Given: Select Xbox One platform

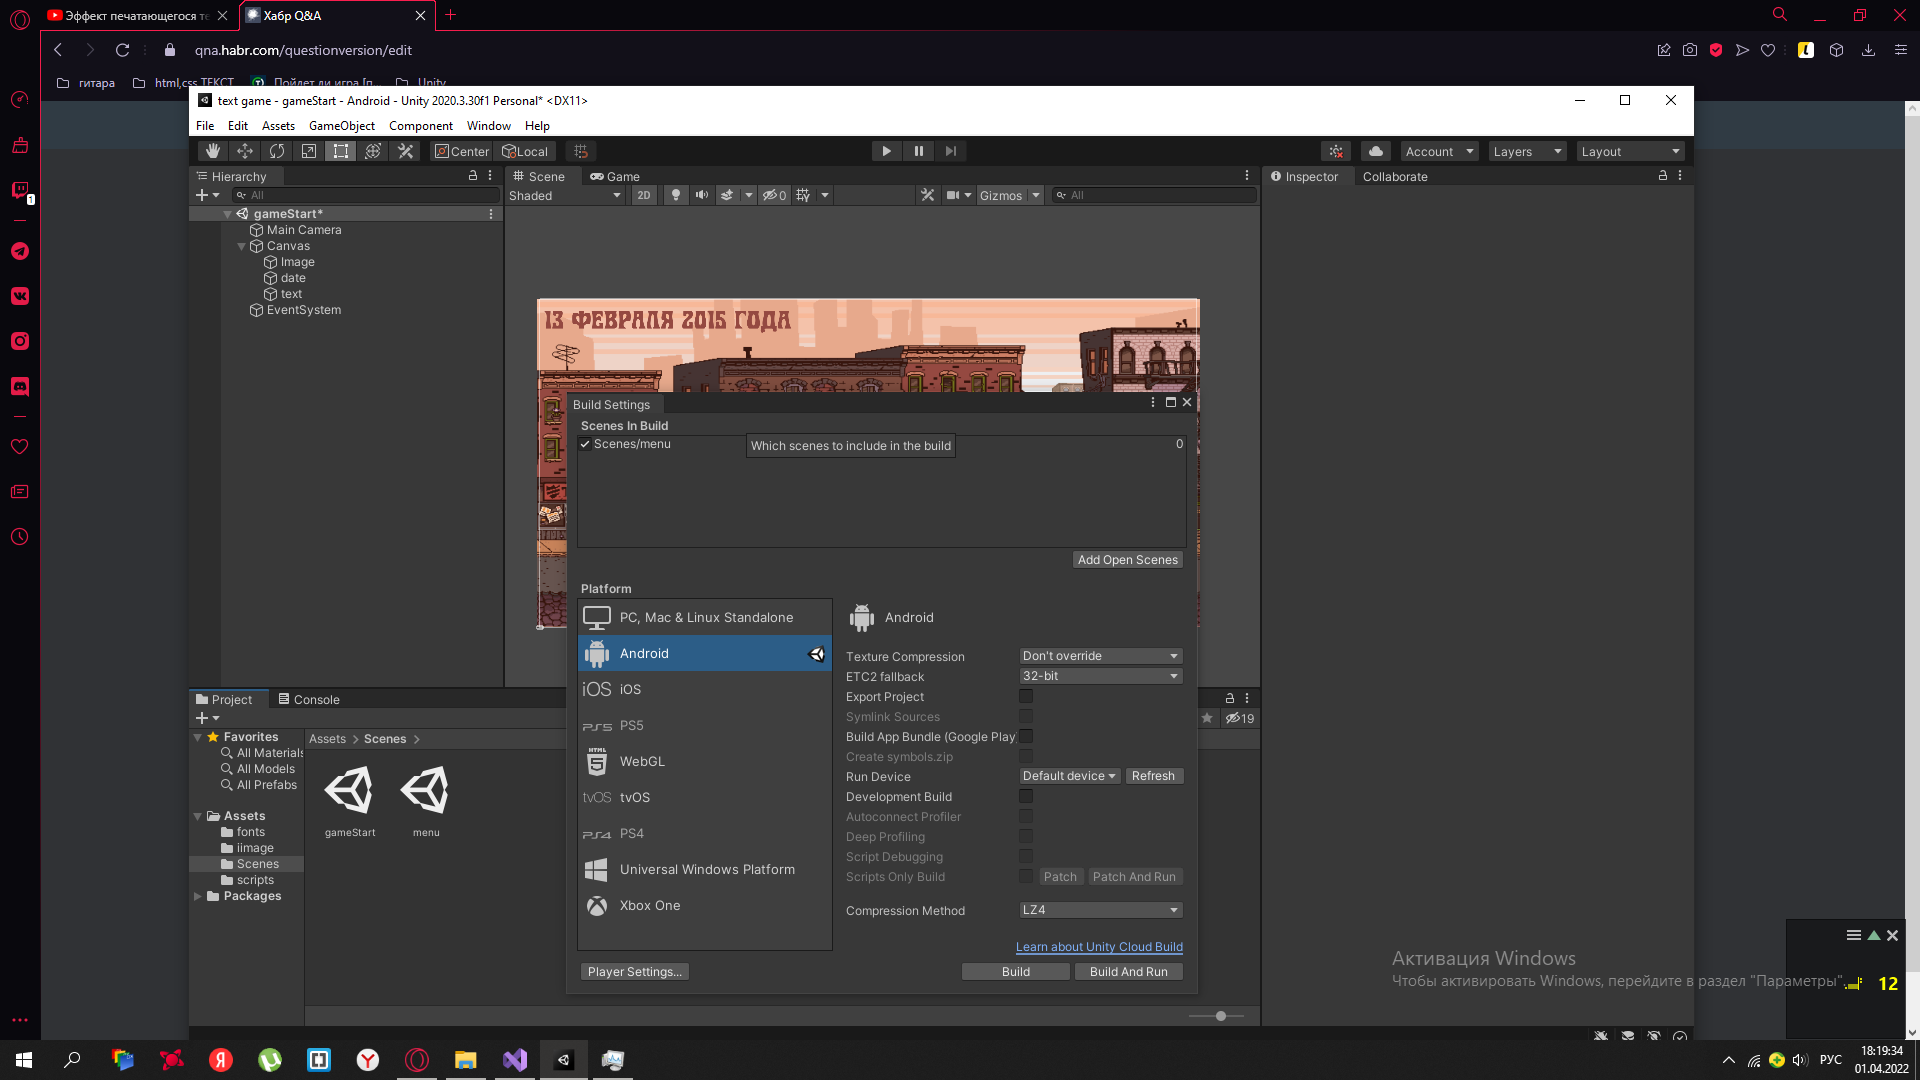Looking at the screenshot, I should coord(705,905).
